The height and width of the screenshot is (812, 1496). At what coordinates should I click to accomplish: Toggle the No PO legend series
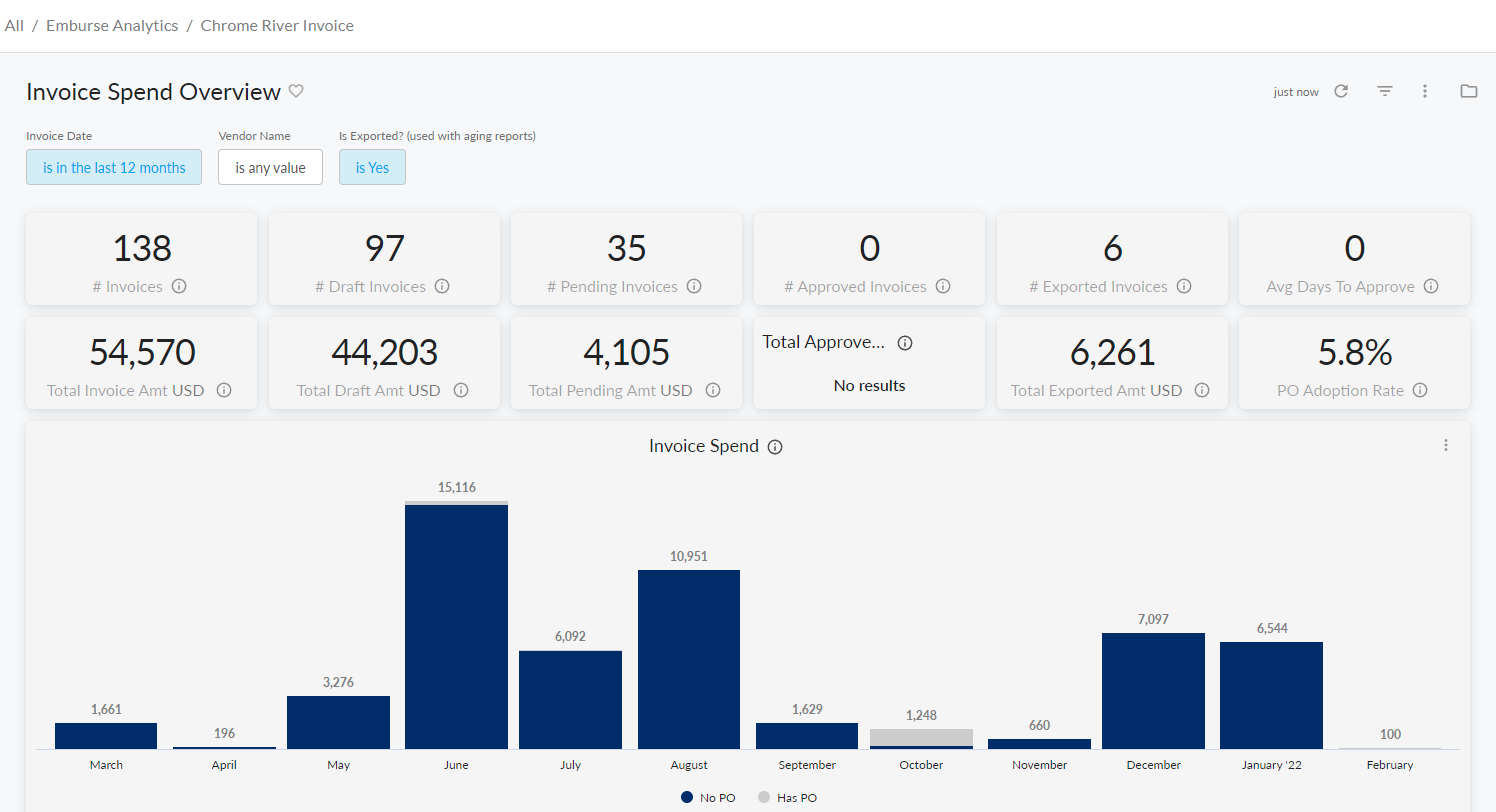click(x=708, y=798)
